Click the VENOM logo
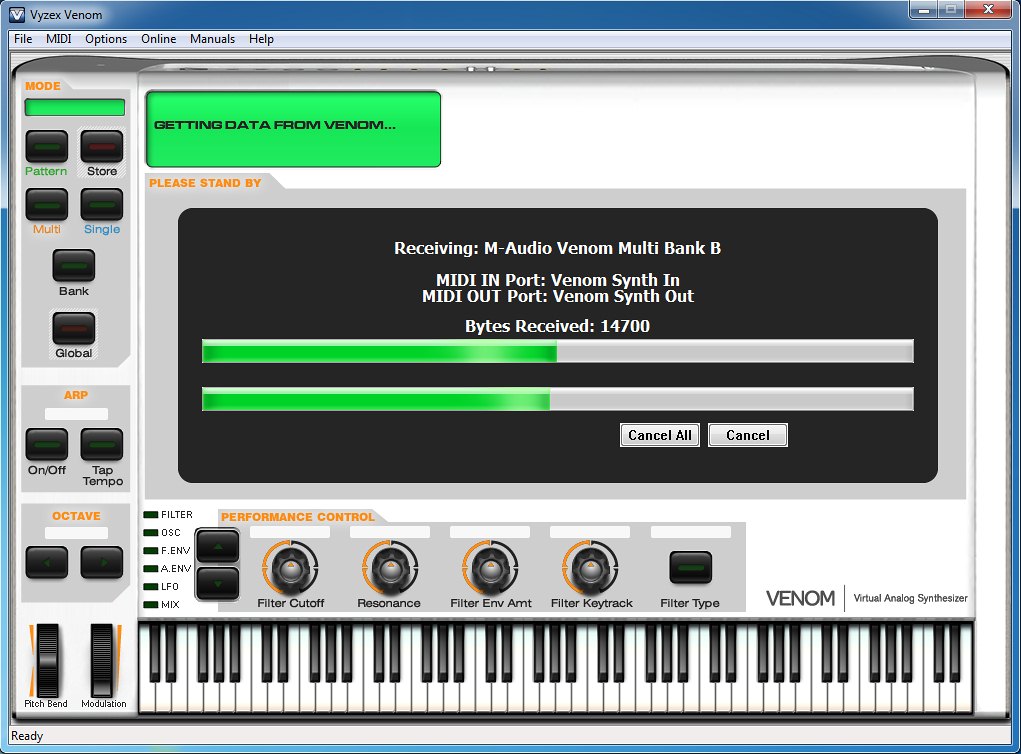Viewport: 1021px width, 754px height. coord(800,598)
